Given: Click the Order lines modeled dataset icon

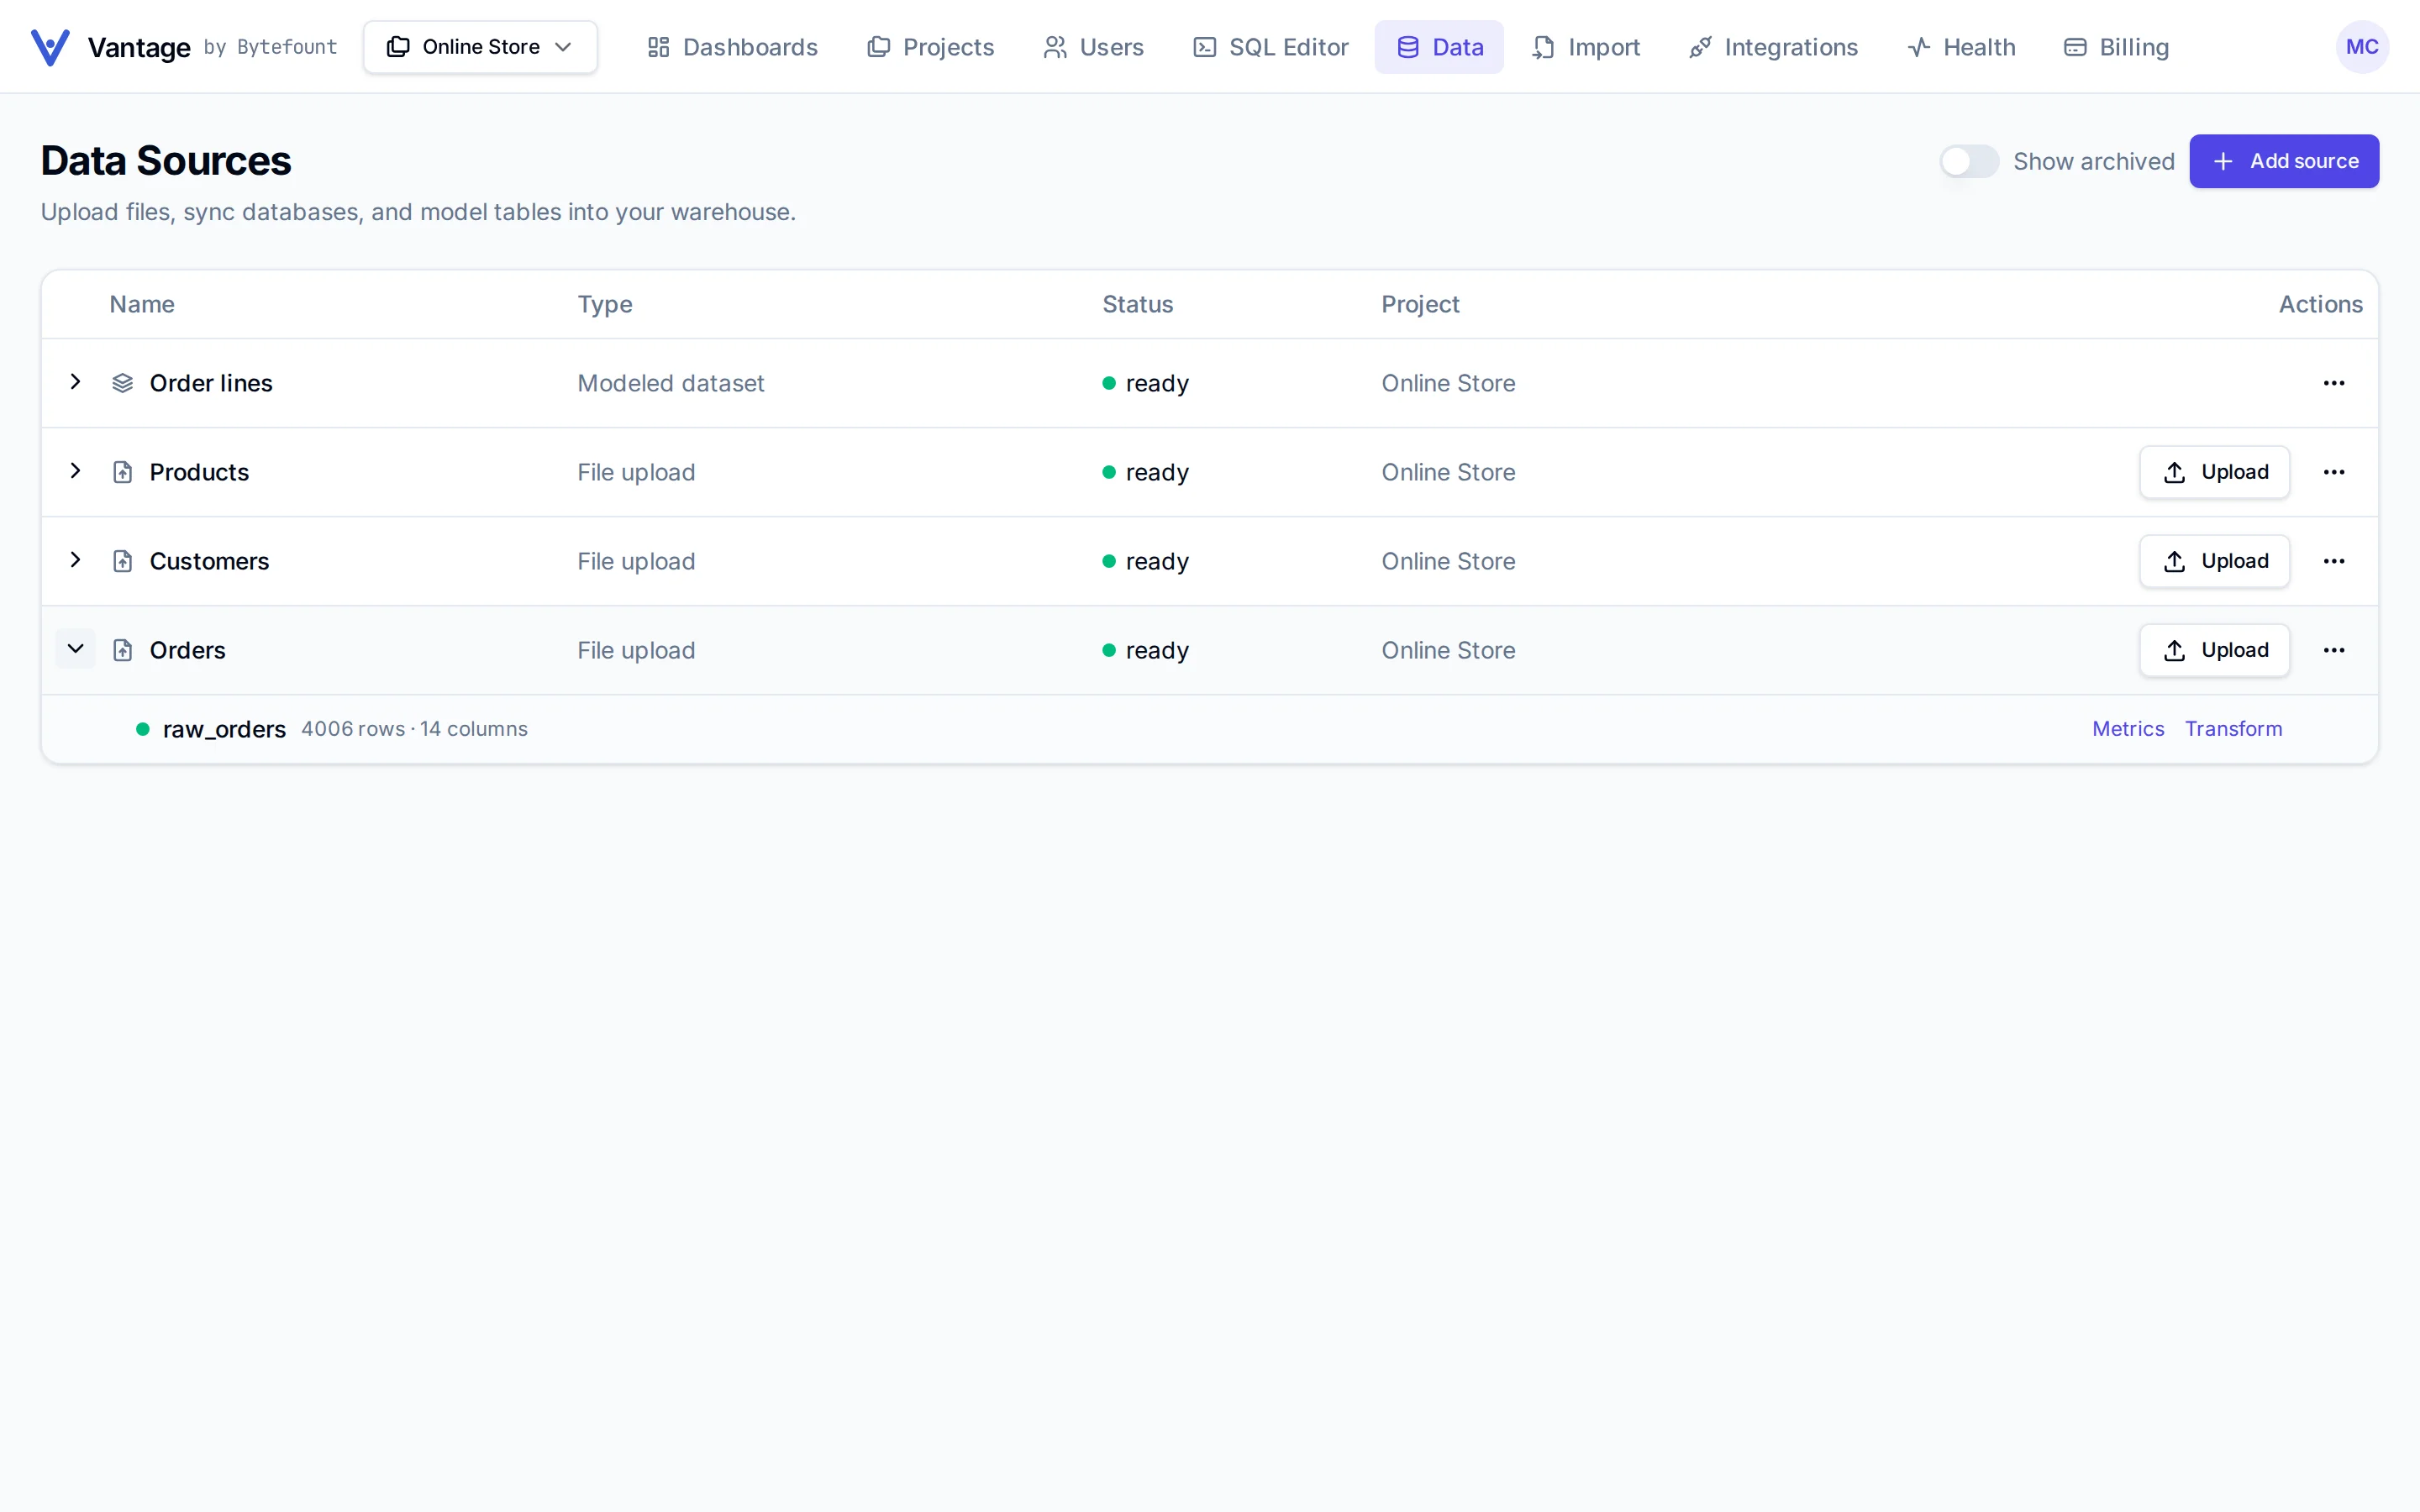Looking at the screenshot, I should [x=122, y=383].
